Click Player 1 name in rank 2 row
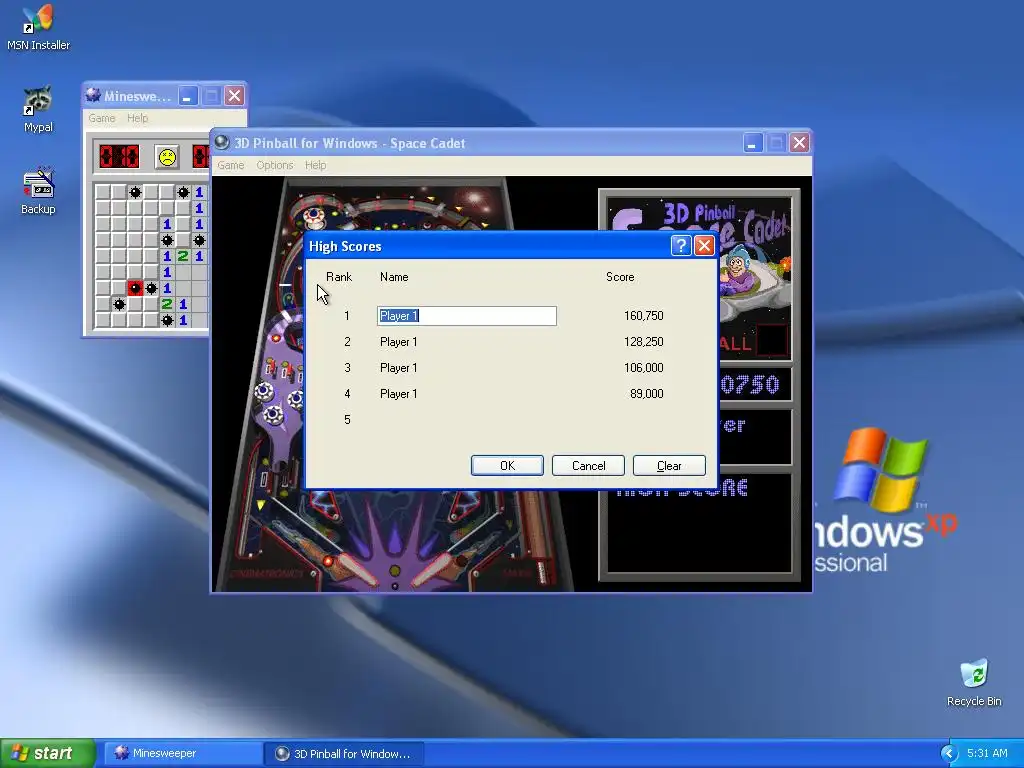Viewport: 1024px width, 768px height. [398, 342]
